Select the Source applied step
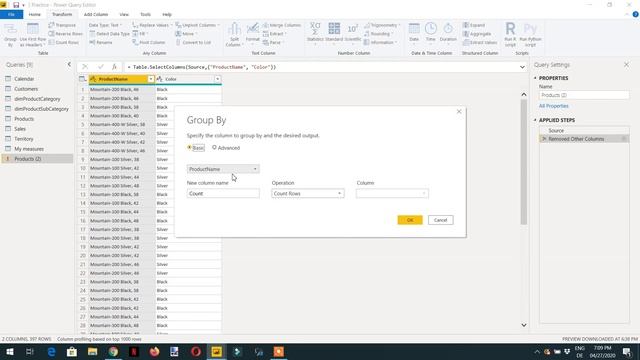This screenshot has height=360, width=640. (556, 131)
